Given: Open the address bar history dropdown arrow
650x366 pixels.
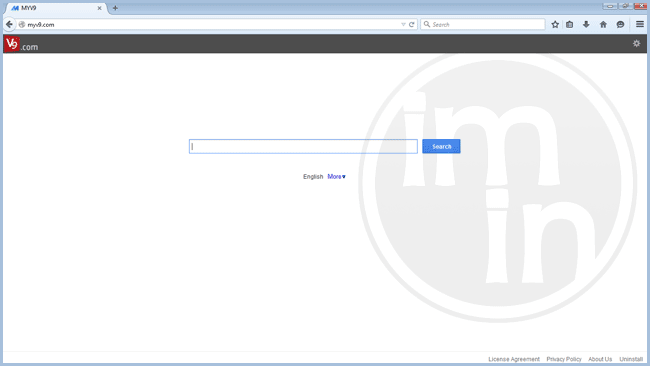Looking at the screenshot, I should tap(403, 24).
